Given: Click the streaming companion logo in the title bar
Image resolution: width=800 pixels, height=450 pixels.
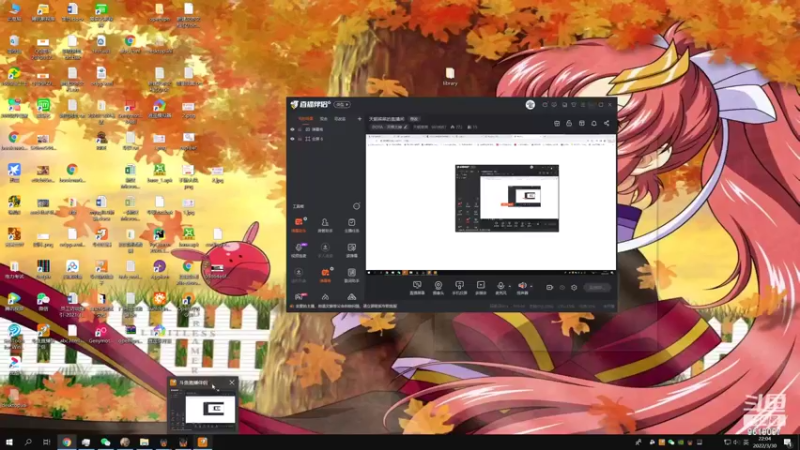Looking at the screenshot, I should 310,105.
